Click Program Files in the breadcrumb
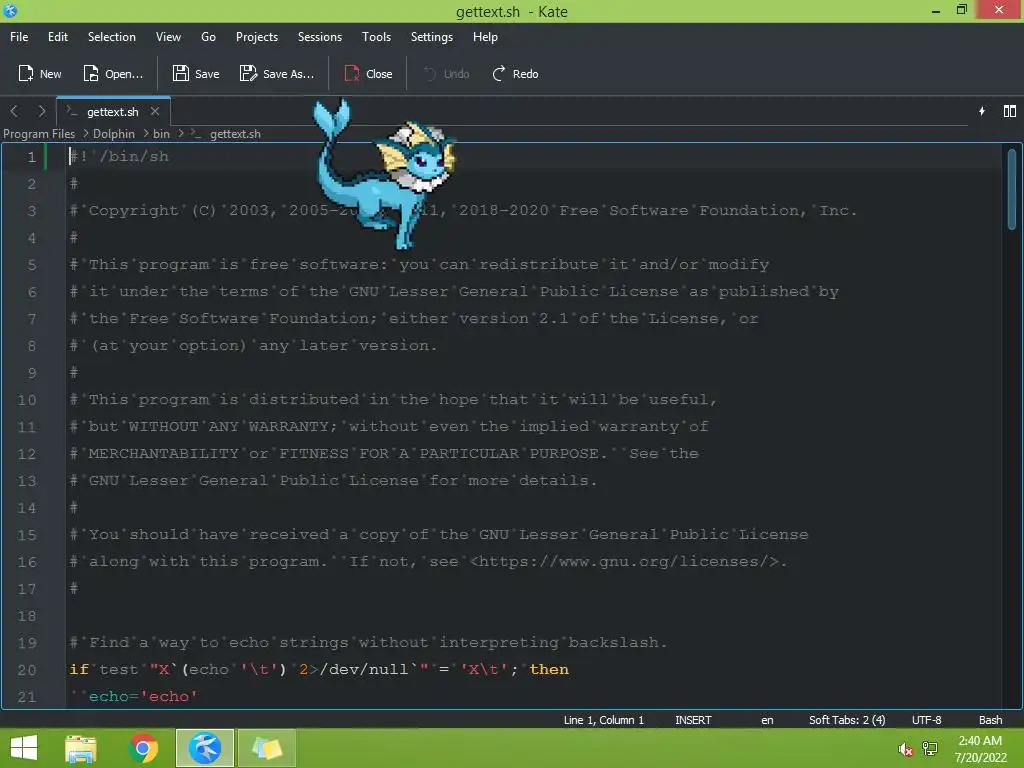This screenshot has width=1024, height=768. 39,134
